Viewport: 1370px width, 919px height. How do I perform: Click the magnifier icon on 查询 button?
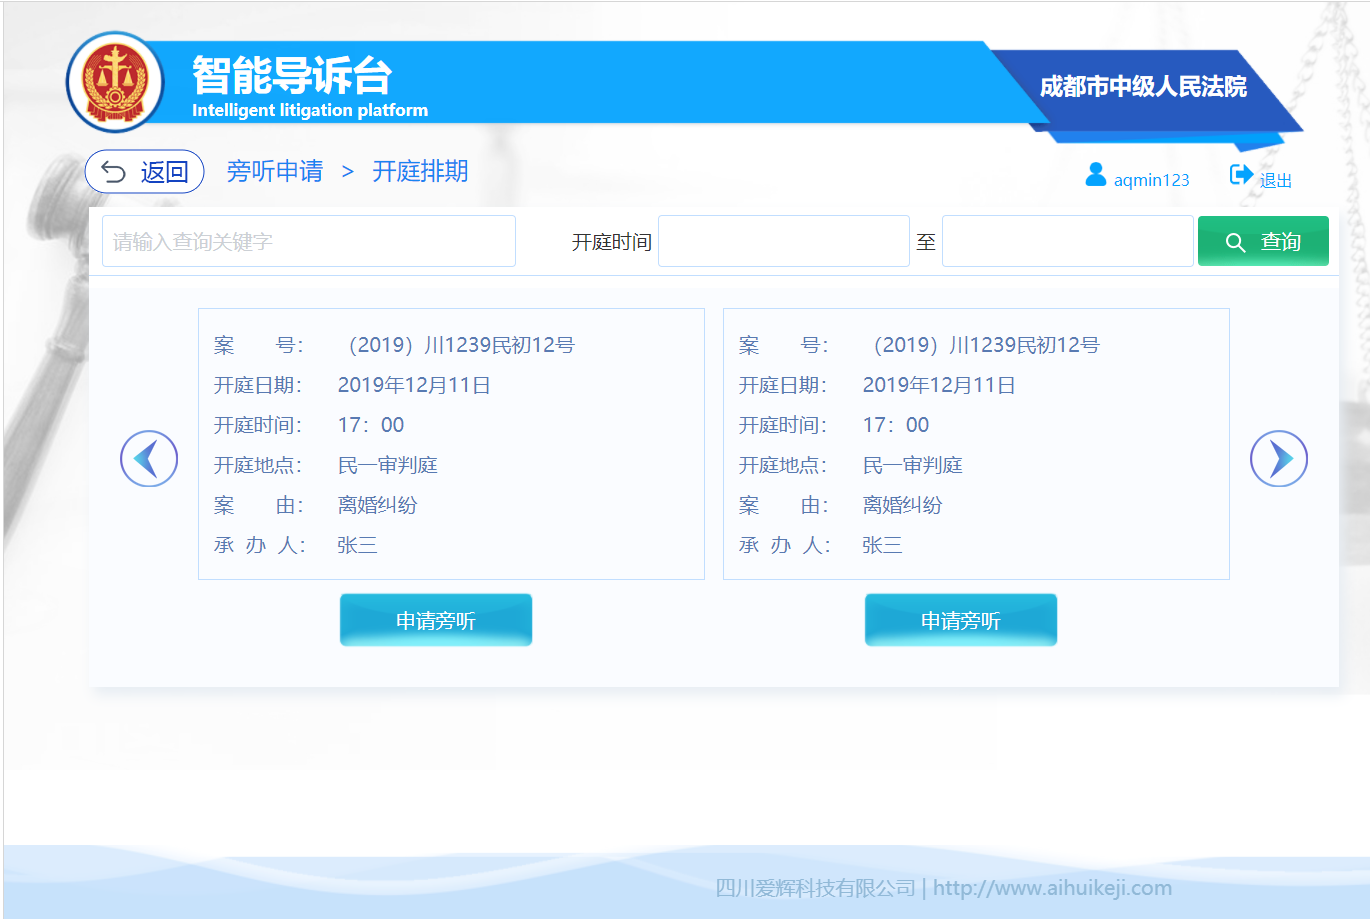click(x=1235, y=243)
